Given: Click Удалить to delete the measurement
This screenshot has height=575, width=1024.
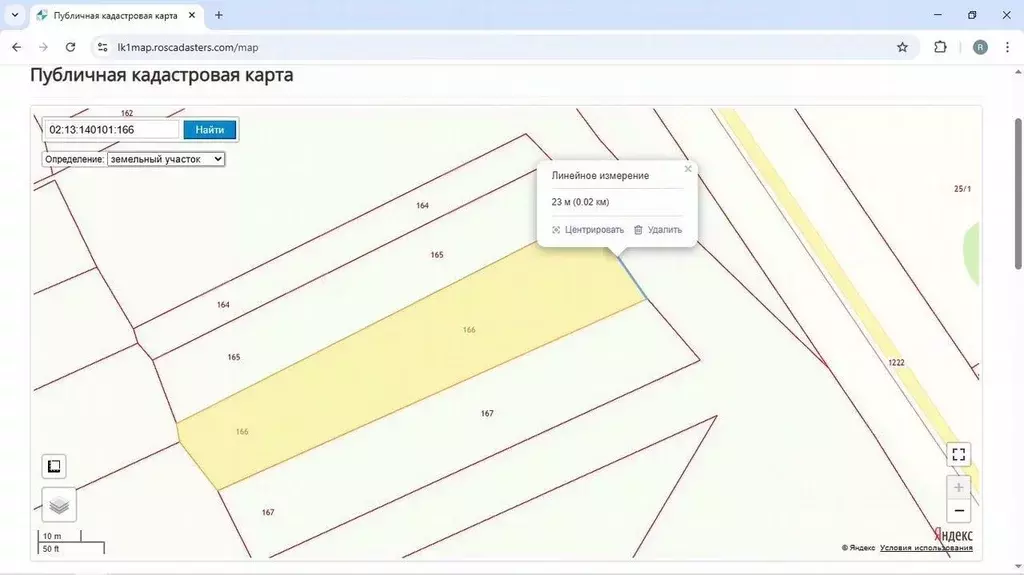Looking at the screenshot, I should click(658, 230).
